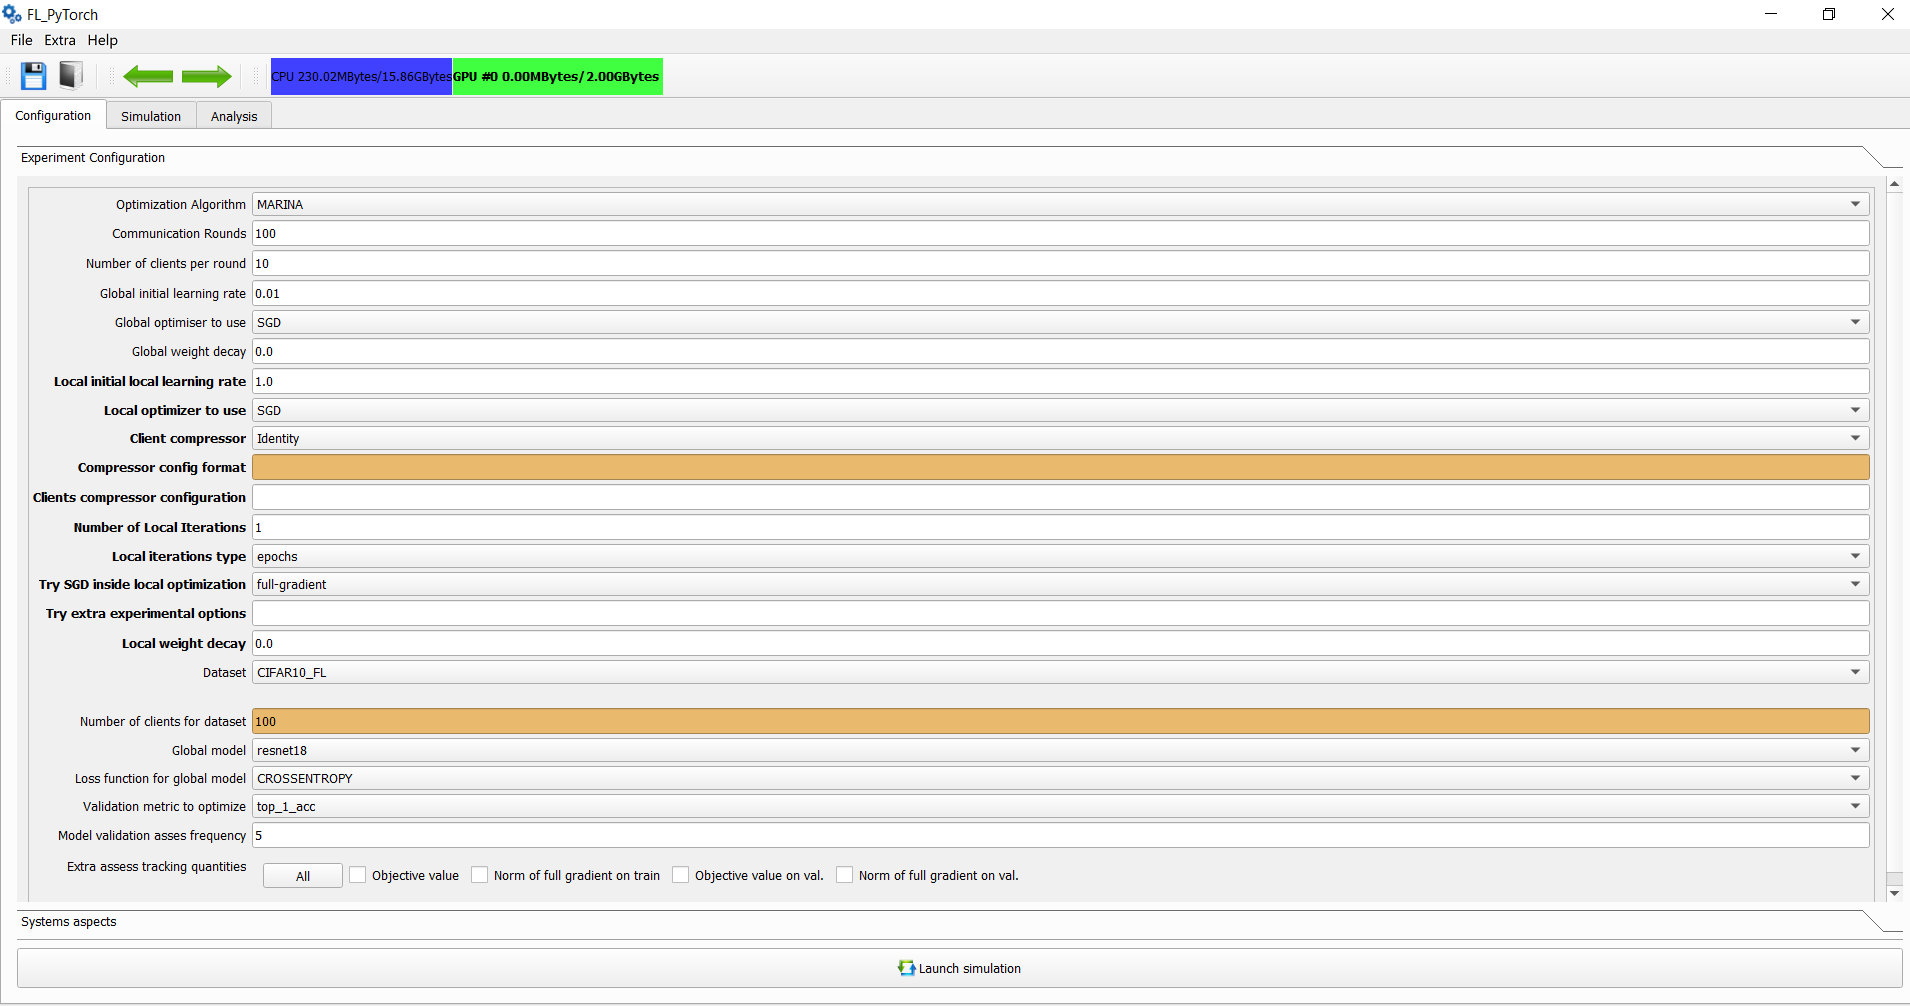Click the Communication Rounds input field

(1060, 233)
